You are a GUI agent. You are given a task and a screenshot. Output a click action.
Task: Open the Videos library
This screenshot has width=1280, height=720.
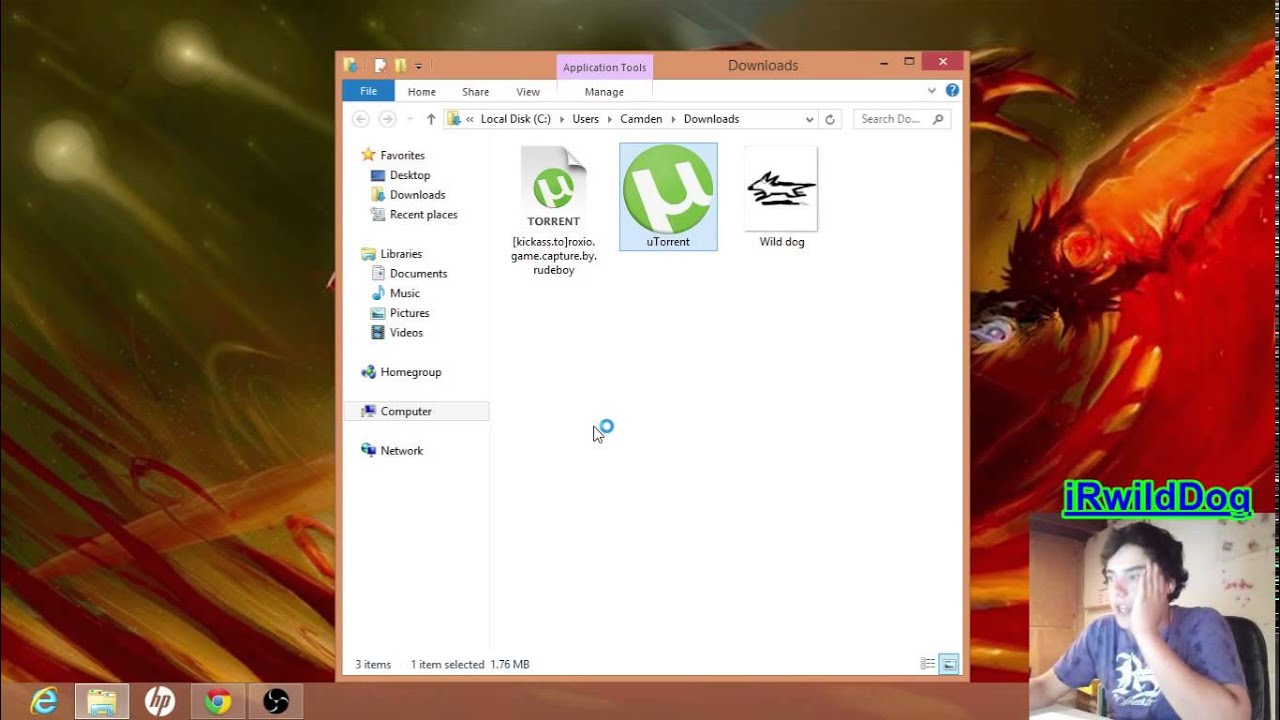pyautogui.click(x=406, y=332)
